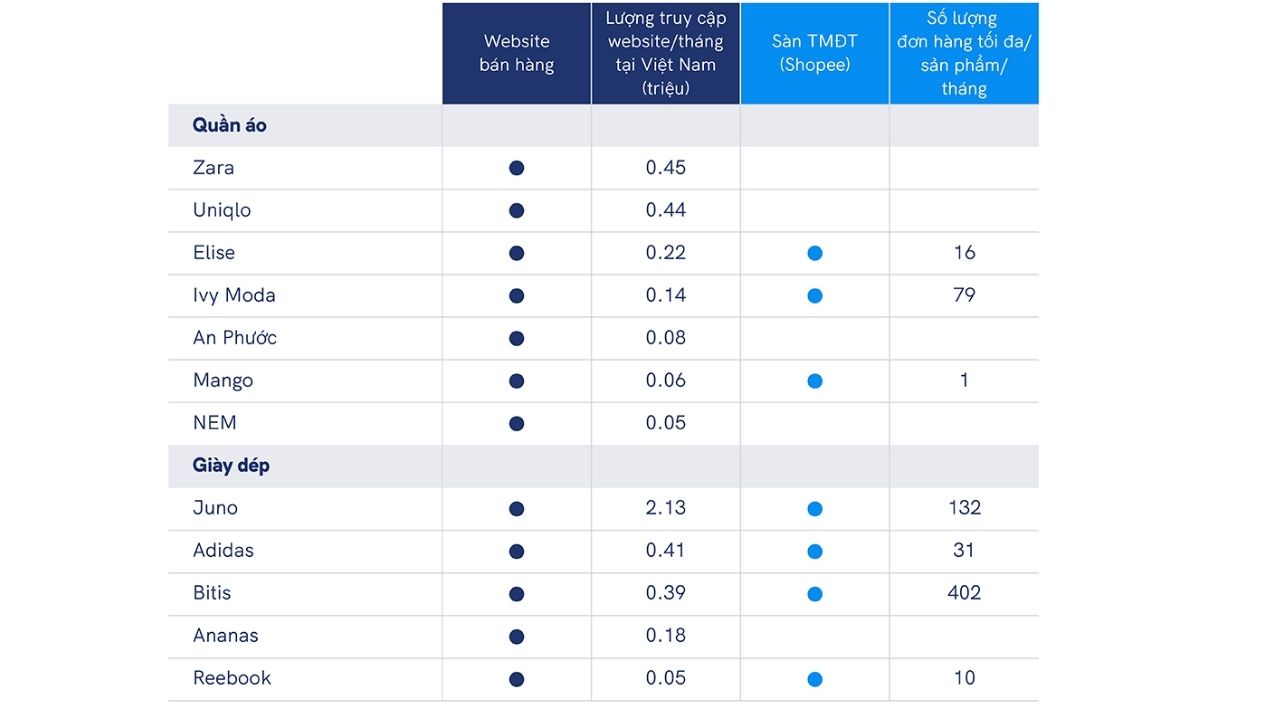Click the 402 order count for Bitis
1280x720 pixels.
point(964,593)
